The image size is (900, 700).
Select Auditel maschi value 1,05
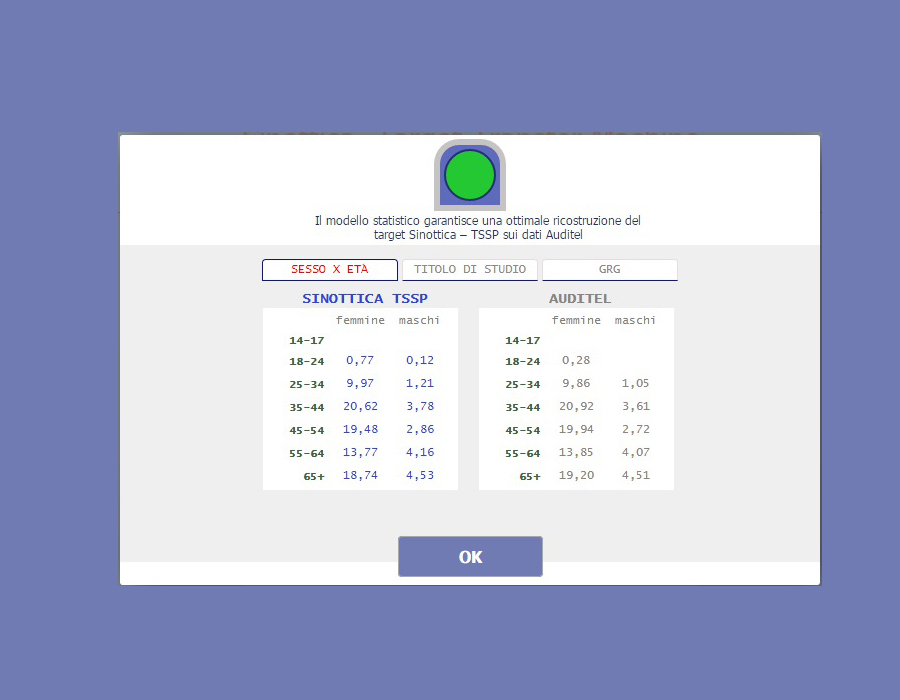(x=635, y=383)
